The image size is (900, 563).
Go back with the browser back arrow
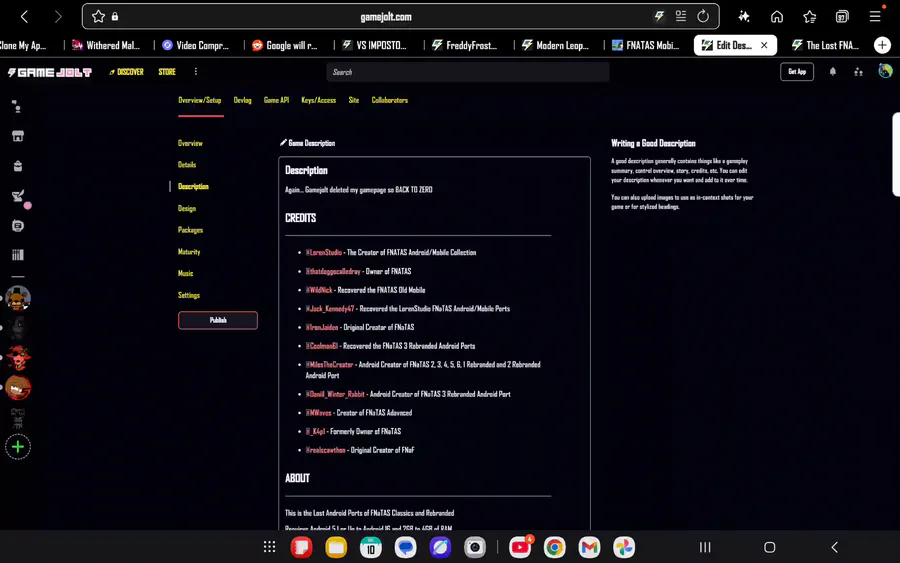pos(24,17)
